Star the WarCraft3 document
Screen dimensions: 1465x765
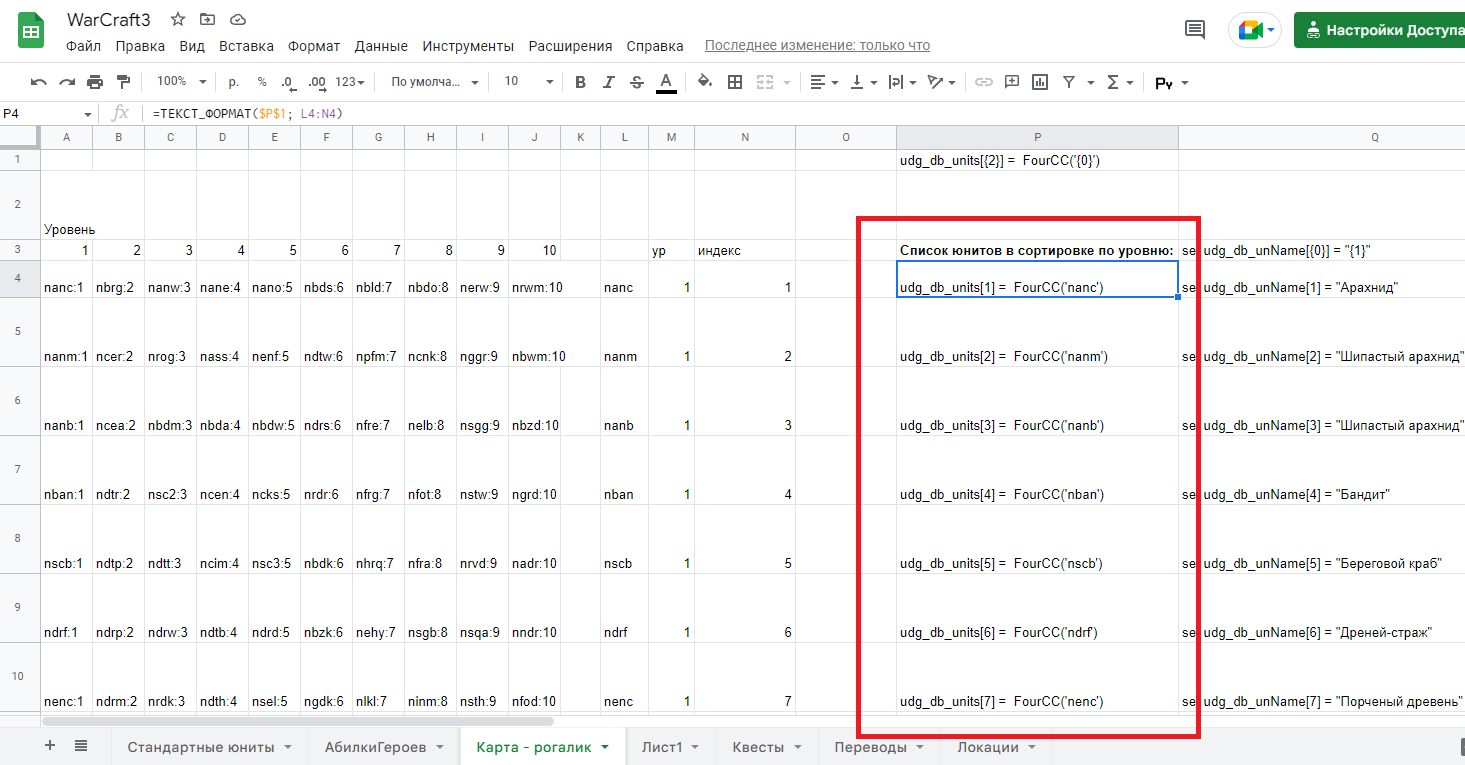point(178,19)
